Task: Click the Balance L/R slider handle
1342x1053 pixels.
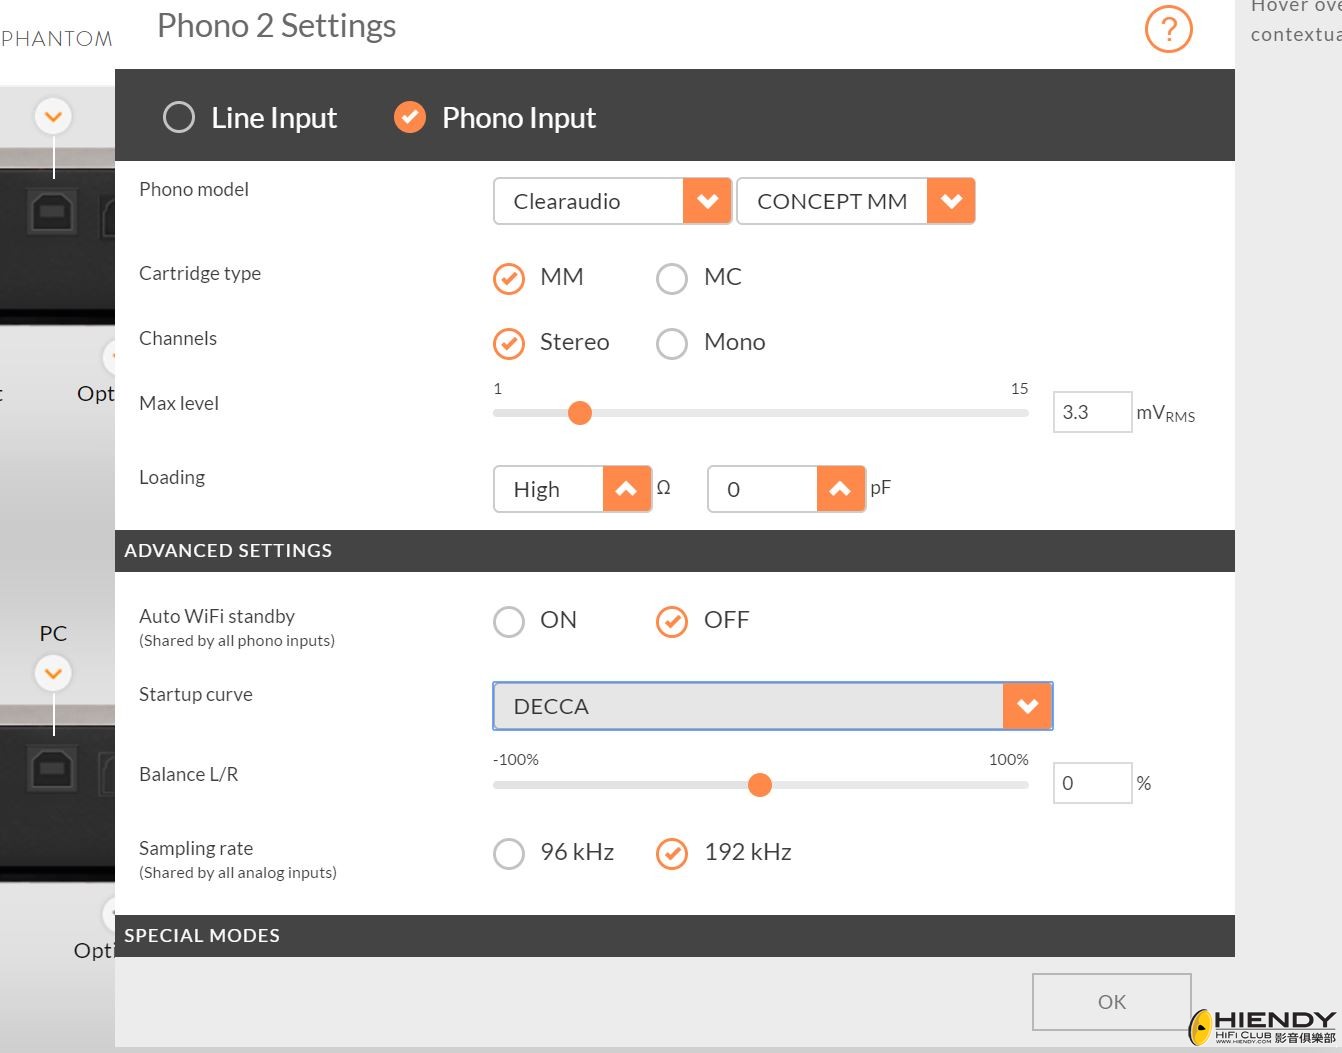Action: tap(760, 785)
